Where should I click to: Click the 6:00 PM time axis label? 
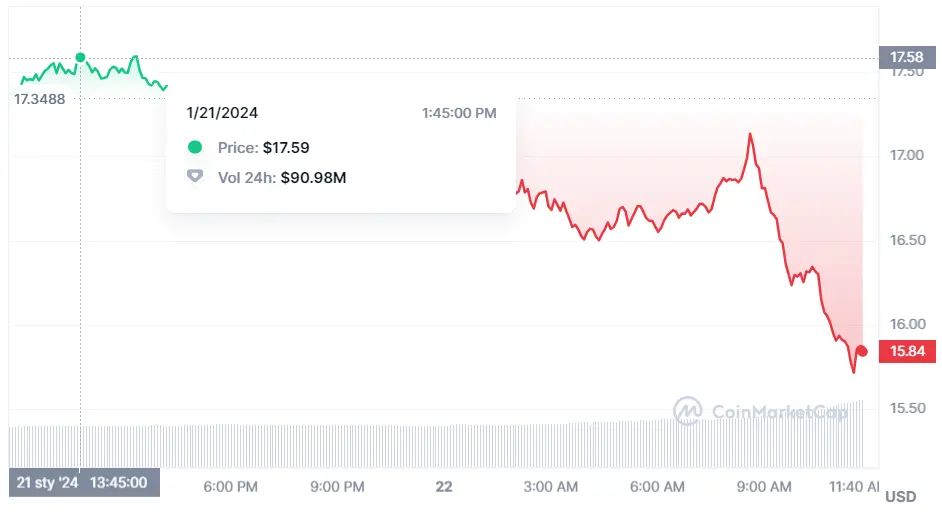pyautogui.click(x=231, y=487)
